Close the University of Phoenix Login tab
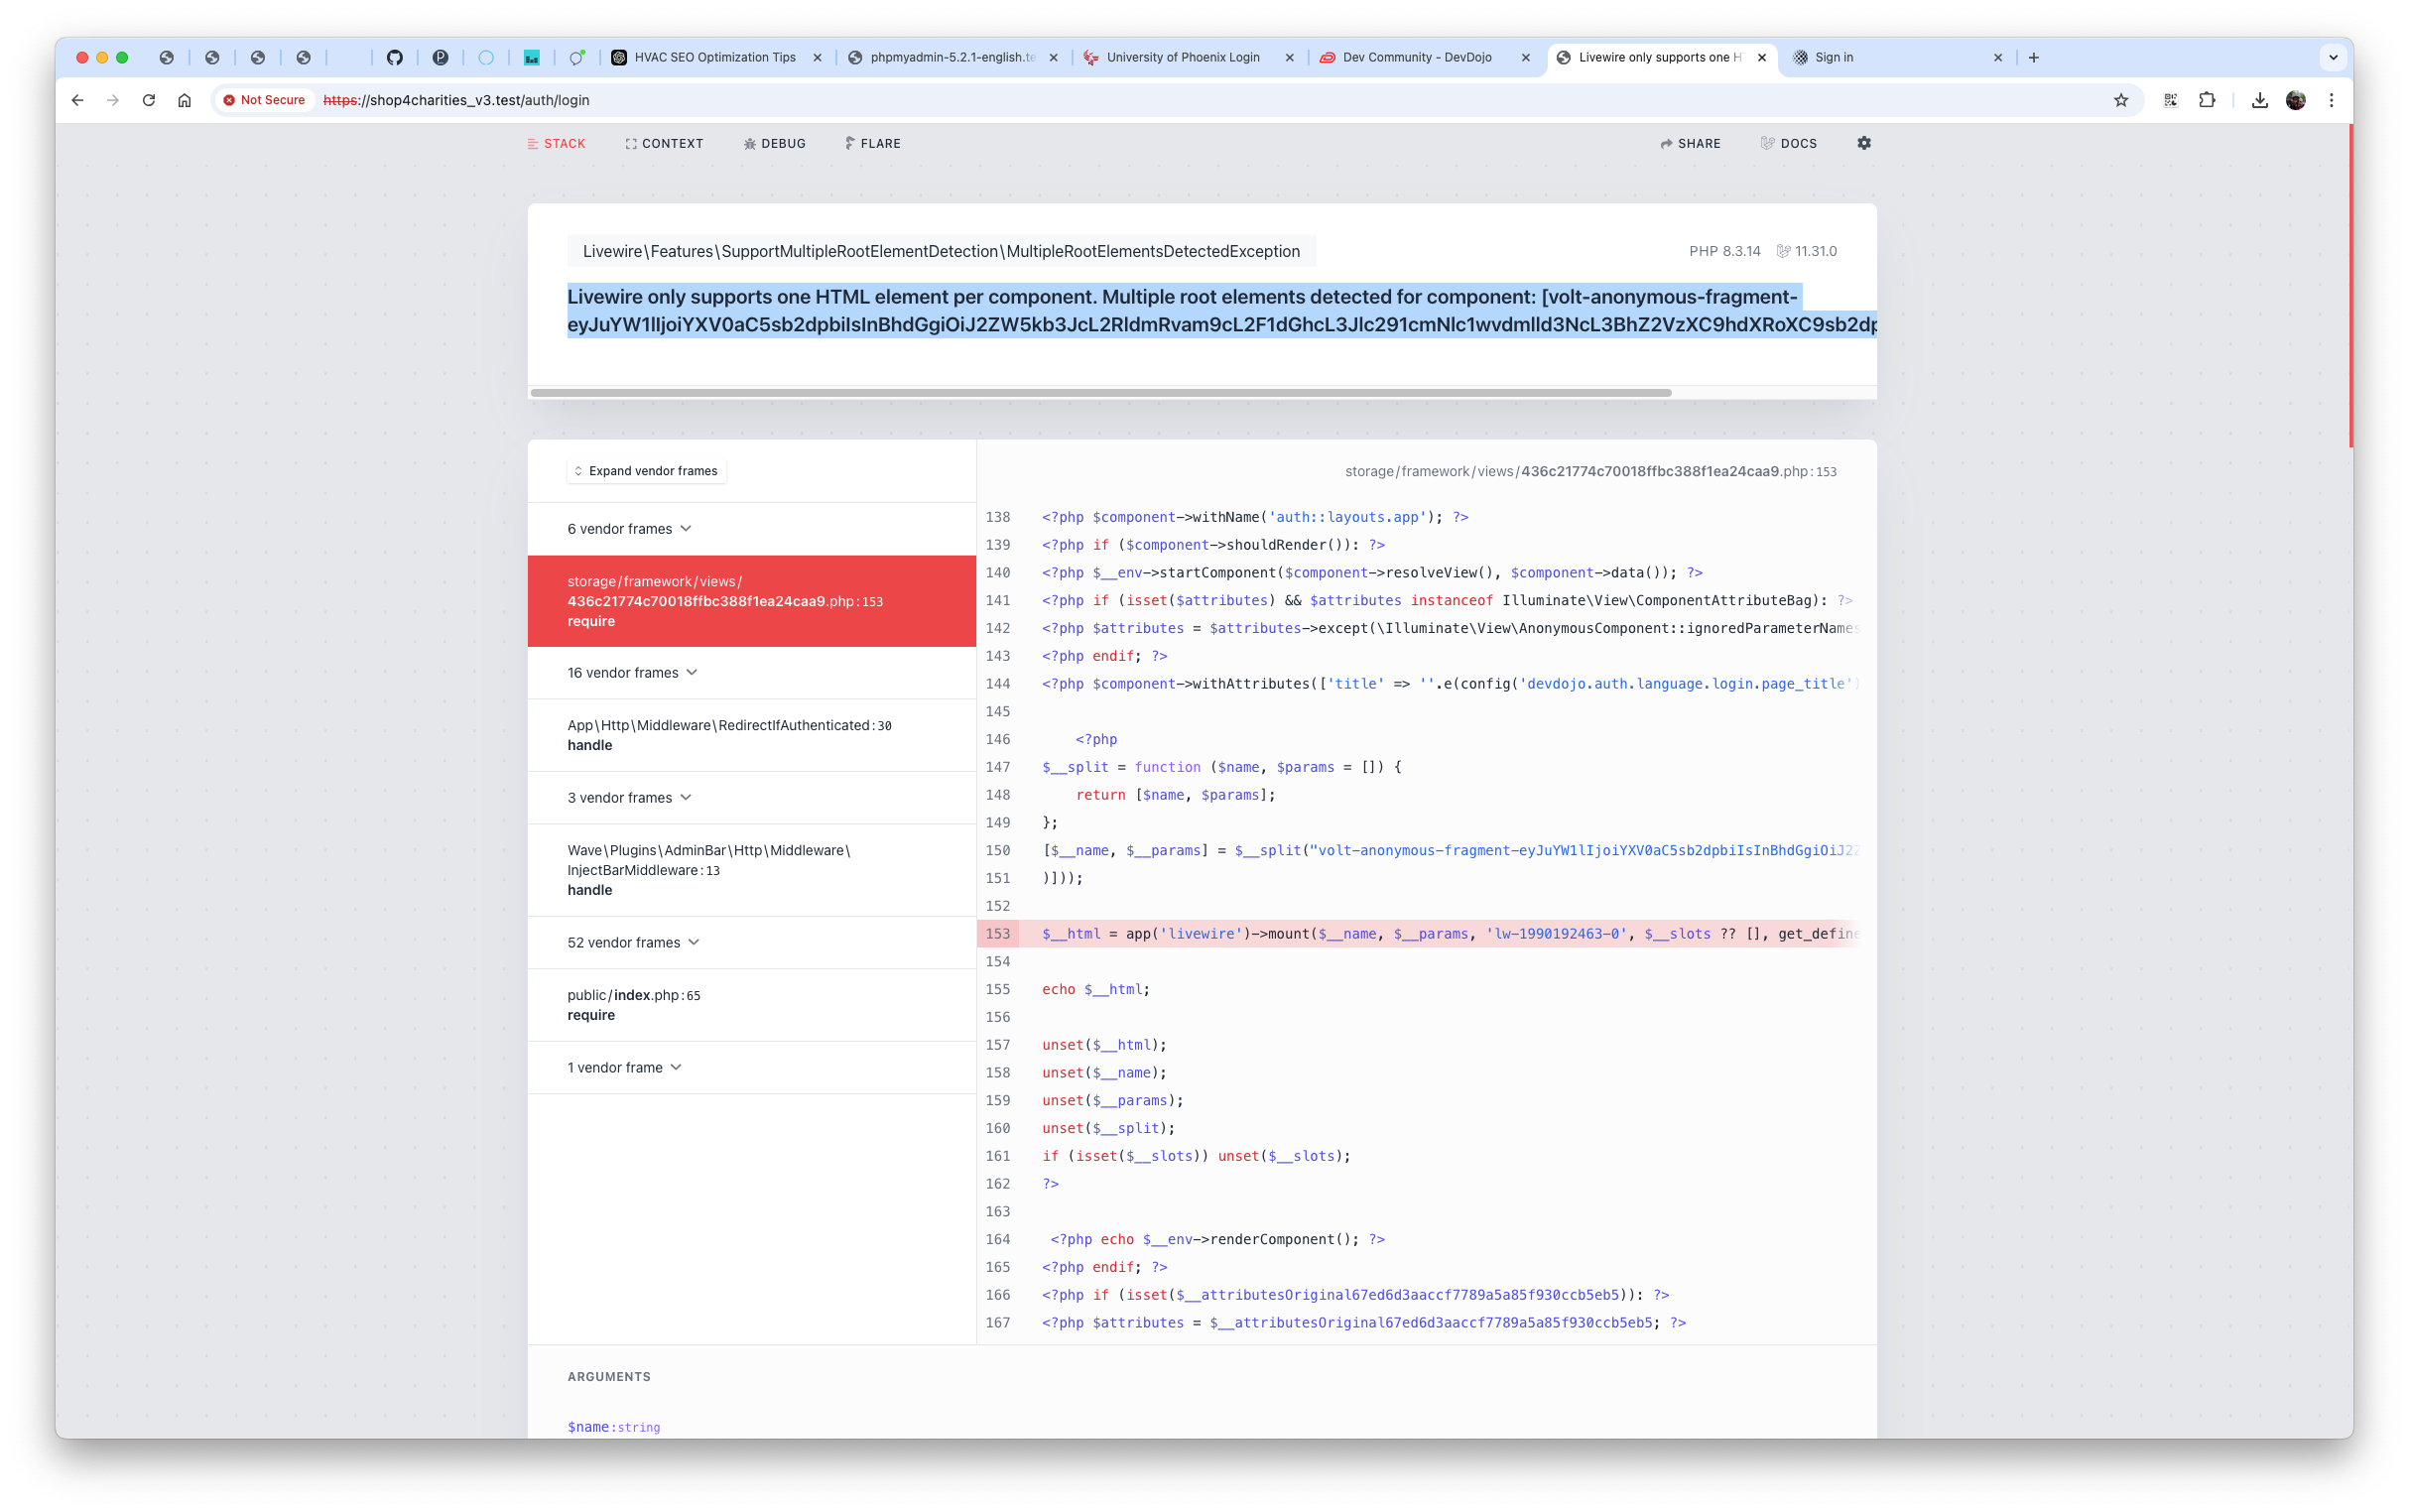This screenshot has width=2409, height=1512. point(1289,58)
